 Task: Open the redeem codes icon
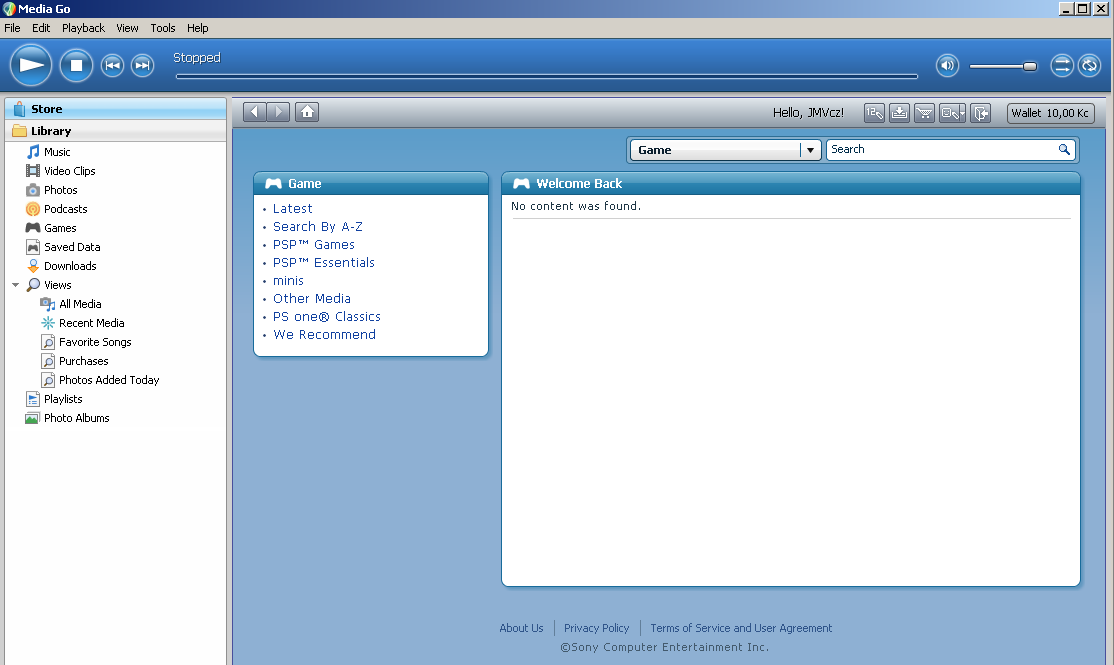[875, 113]
